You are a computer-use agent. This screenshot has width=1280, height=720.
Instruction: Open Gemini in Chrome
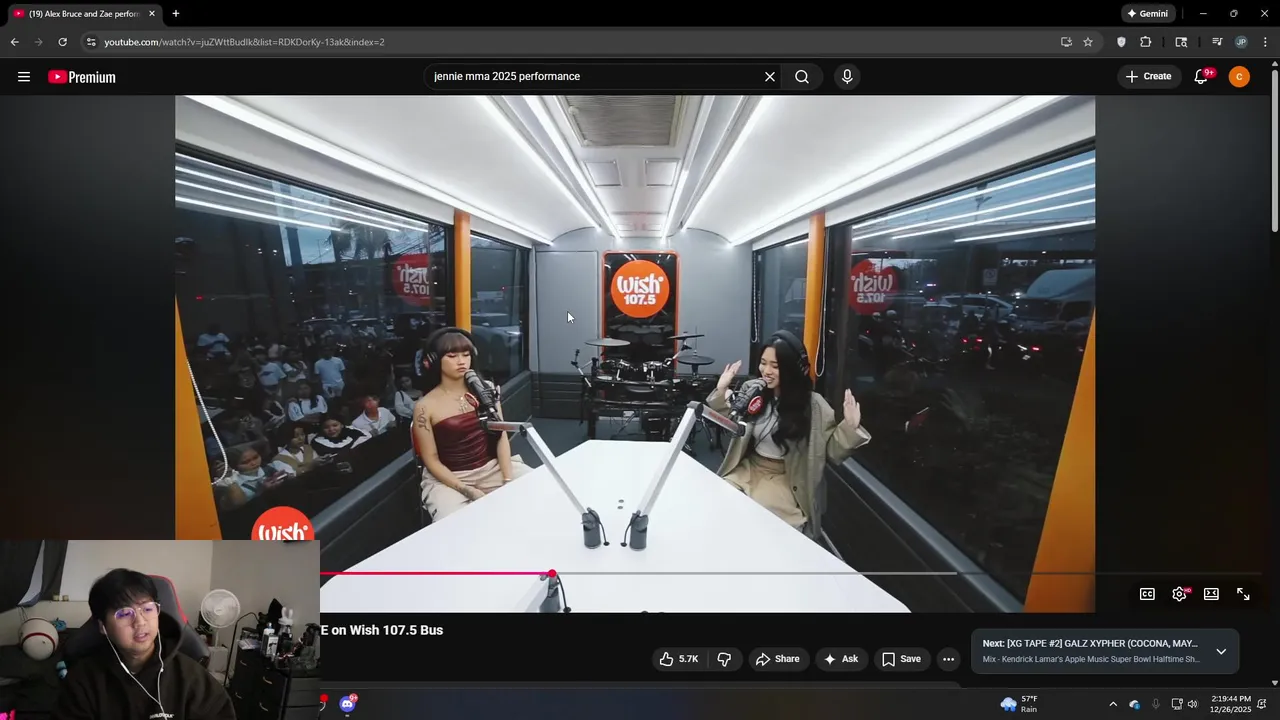point(1148,14)
